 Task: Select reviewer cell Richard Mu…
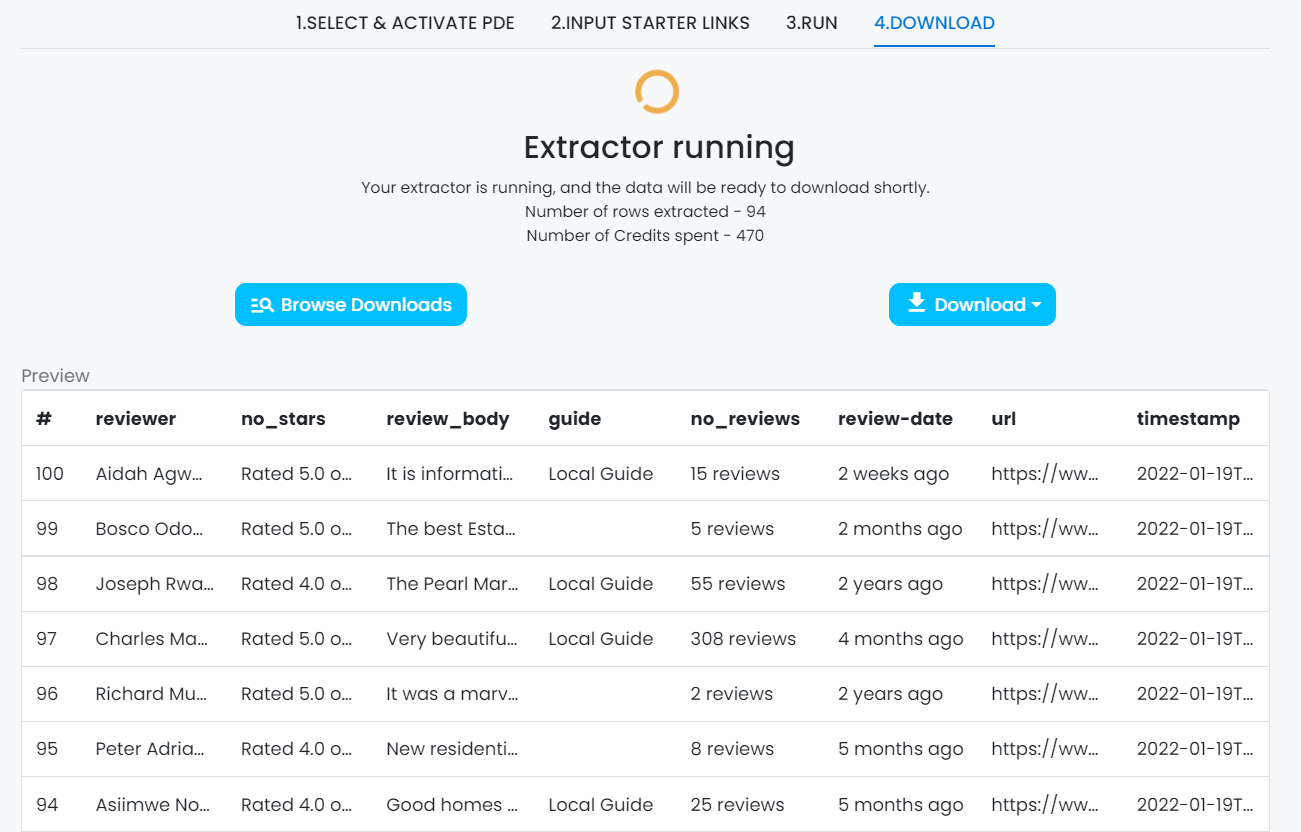(151, 694)
